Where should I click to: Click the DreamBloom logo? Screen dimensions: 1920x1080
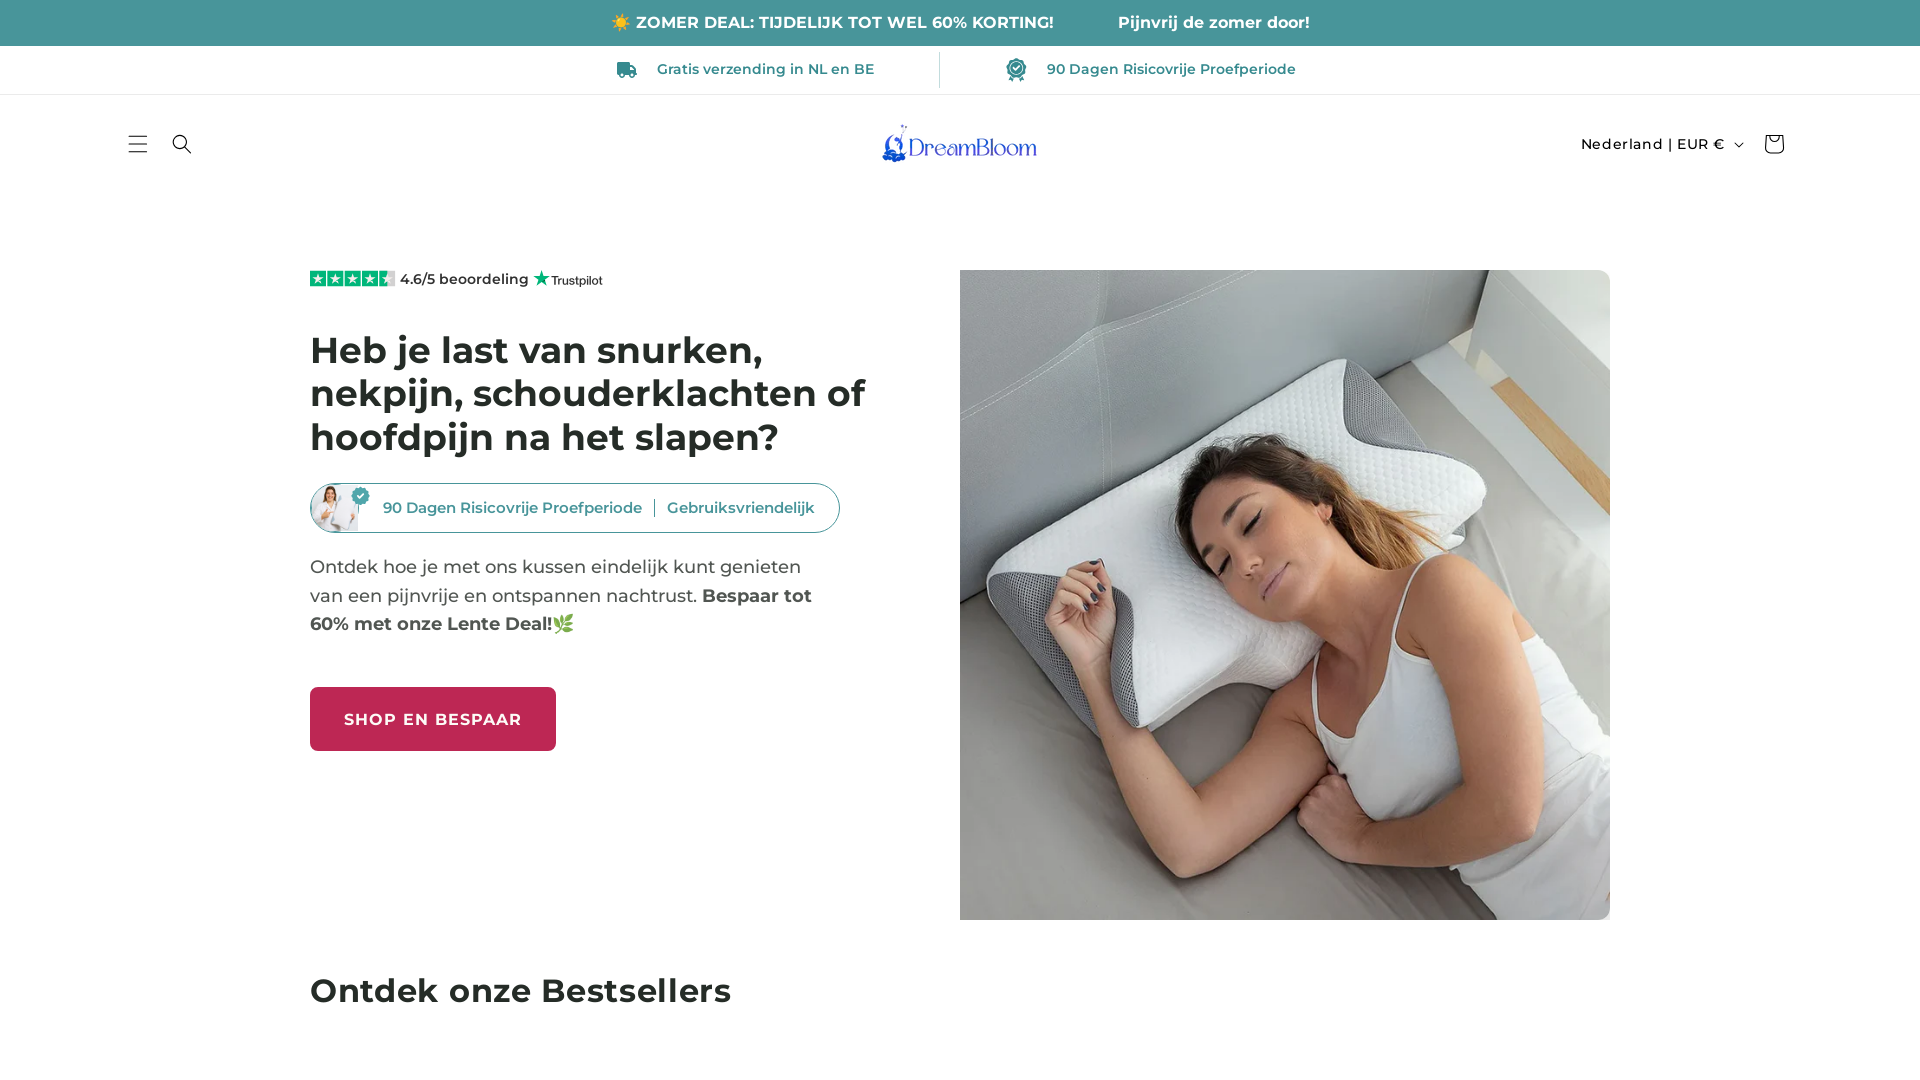click(x=960, y=144)
